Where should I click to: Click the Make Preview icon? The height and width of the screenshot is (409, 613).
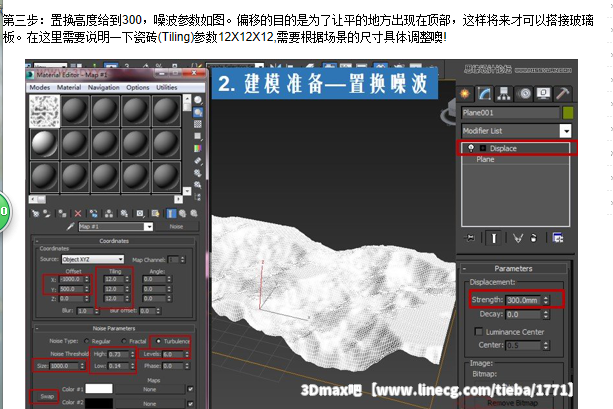click(198, 160)
